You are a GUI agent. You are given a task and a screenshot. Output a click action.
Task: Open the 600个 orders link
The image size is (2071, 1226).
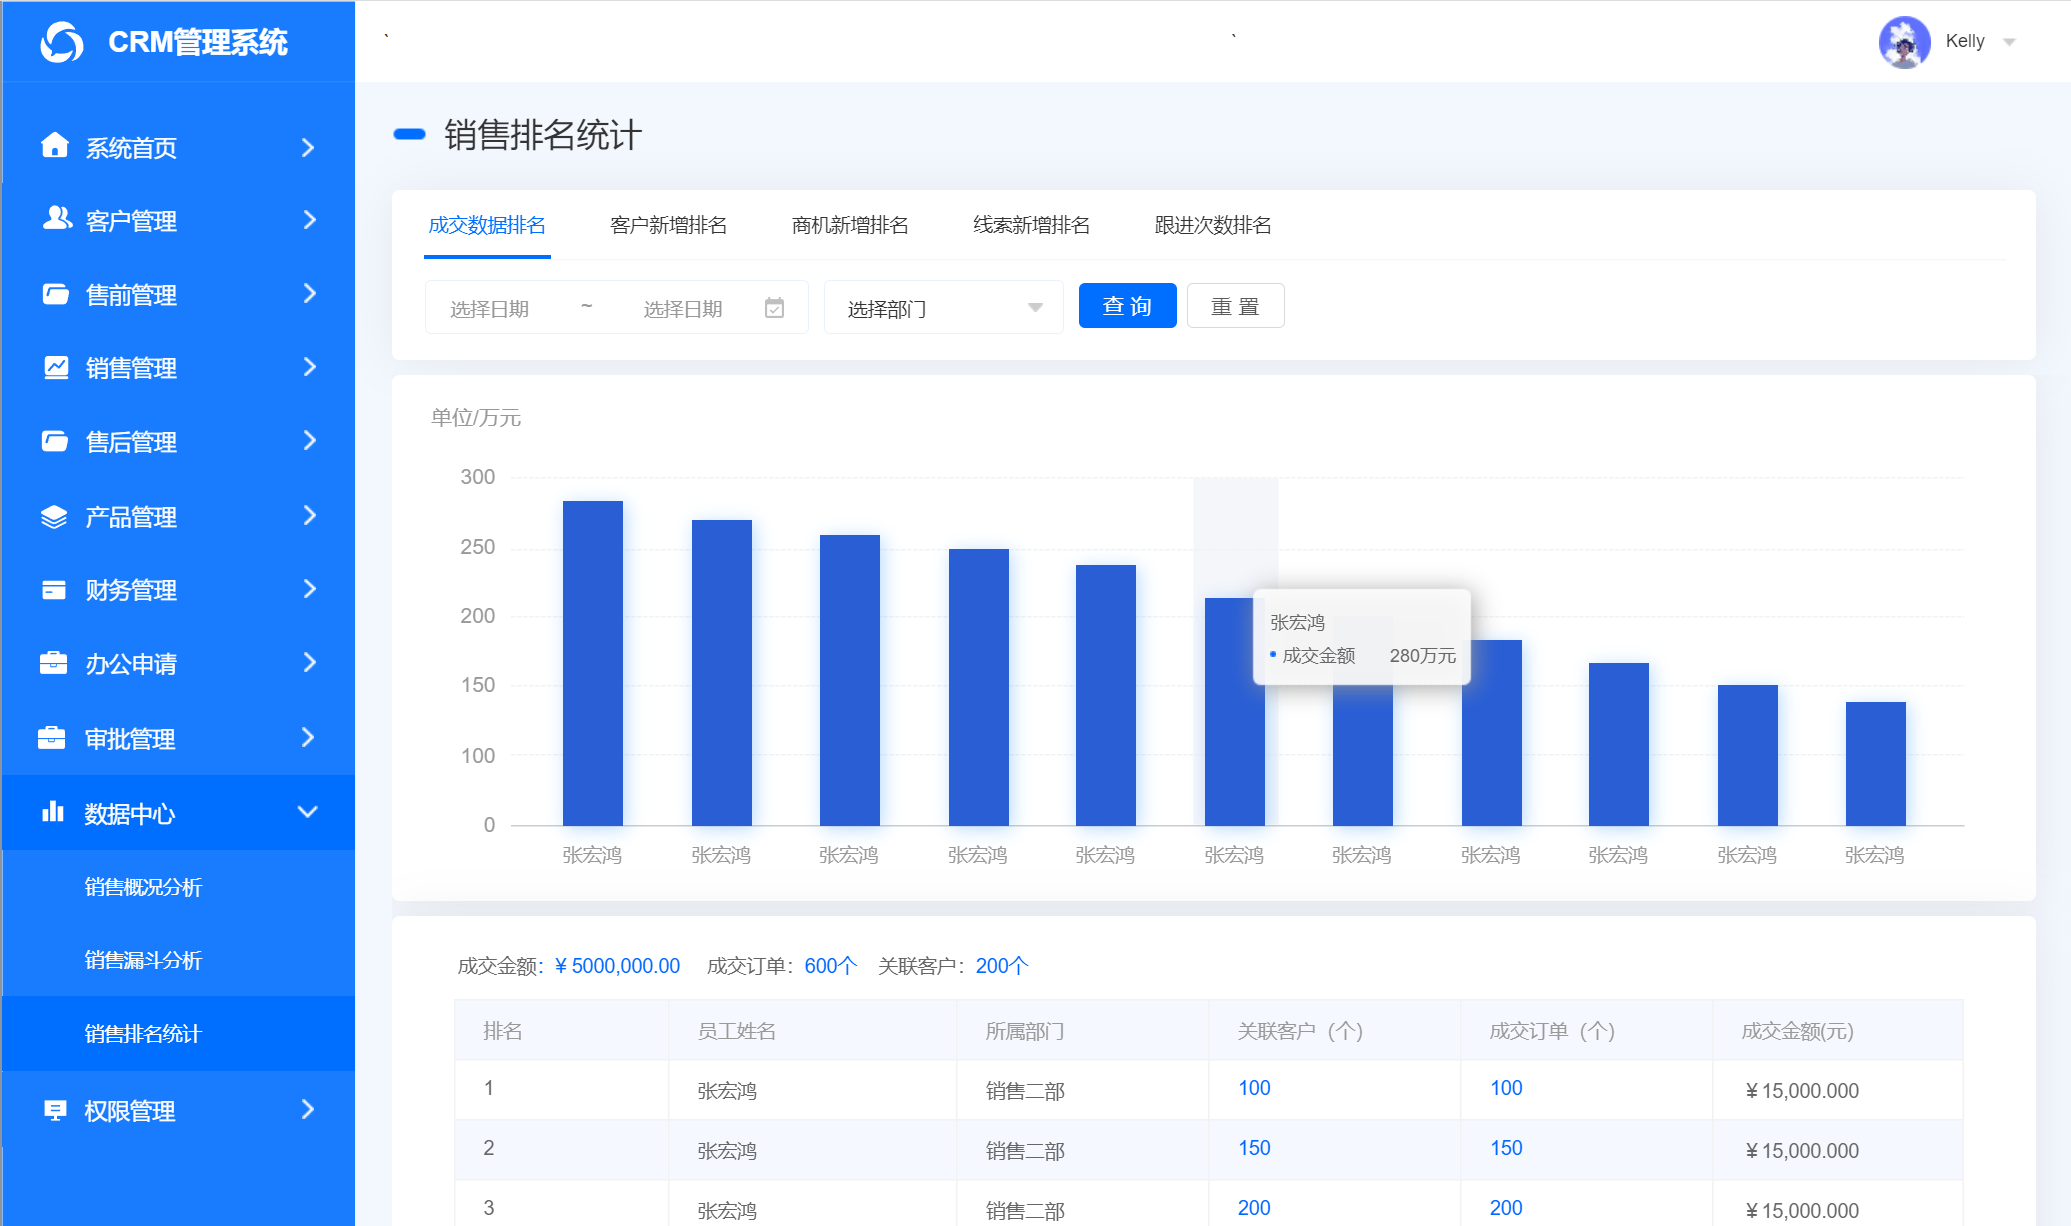point(830,965)
